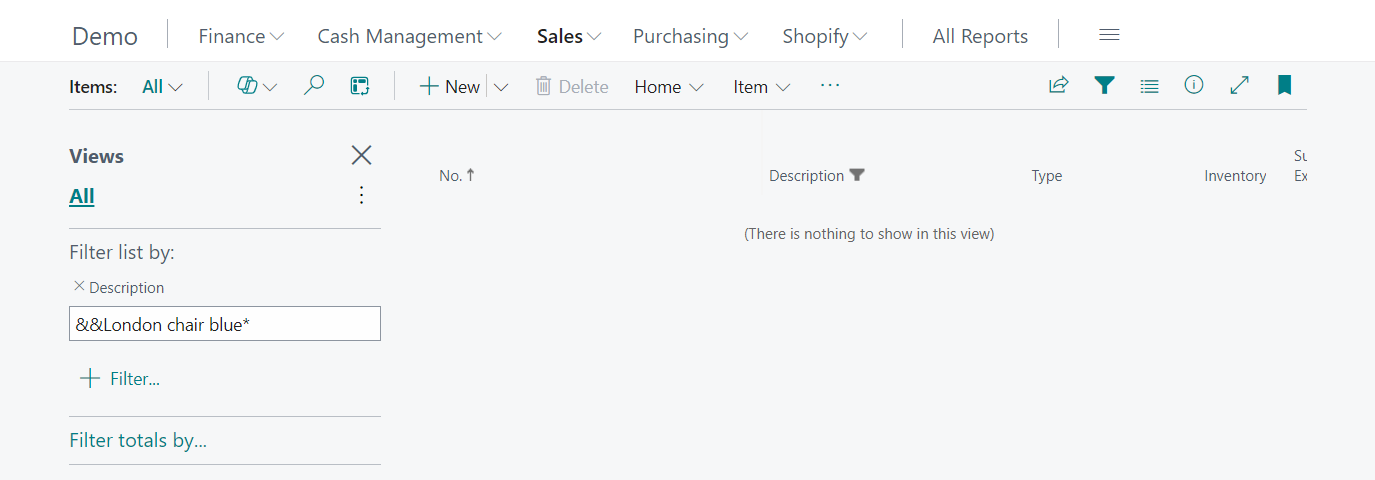
Task: Toggle the FactBox information icon
Action: (1193, 86)
